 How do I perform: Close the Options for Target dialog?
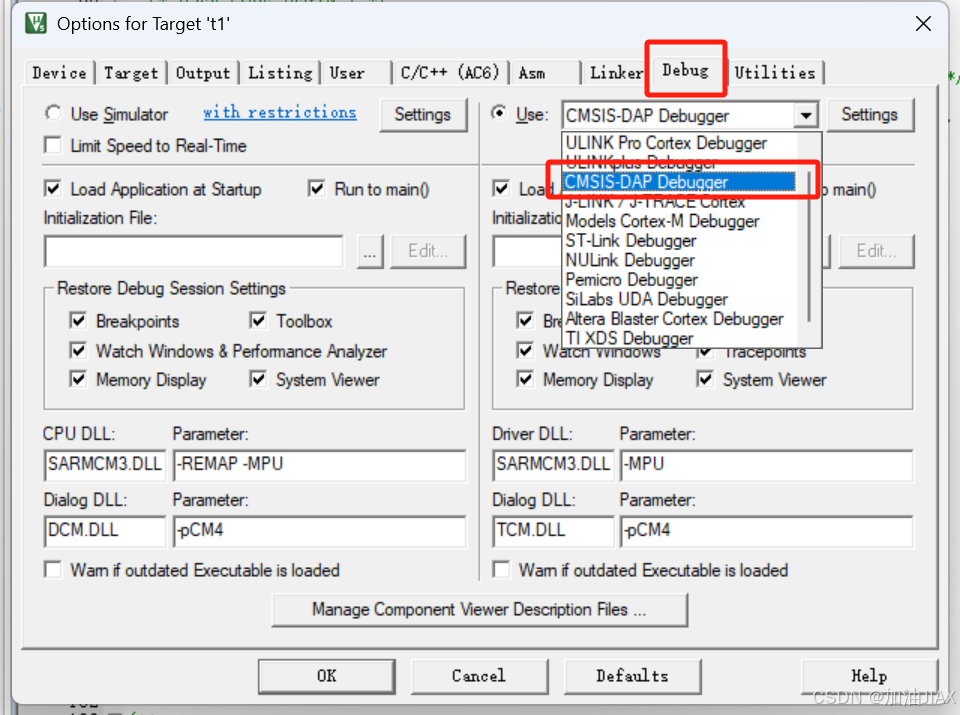coord(923,24)
